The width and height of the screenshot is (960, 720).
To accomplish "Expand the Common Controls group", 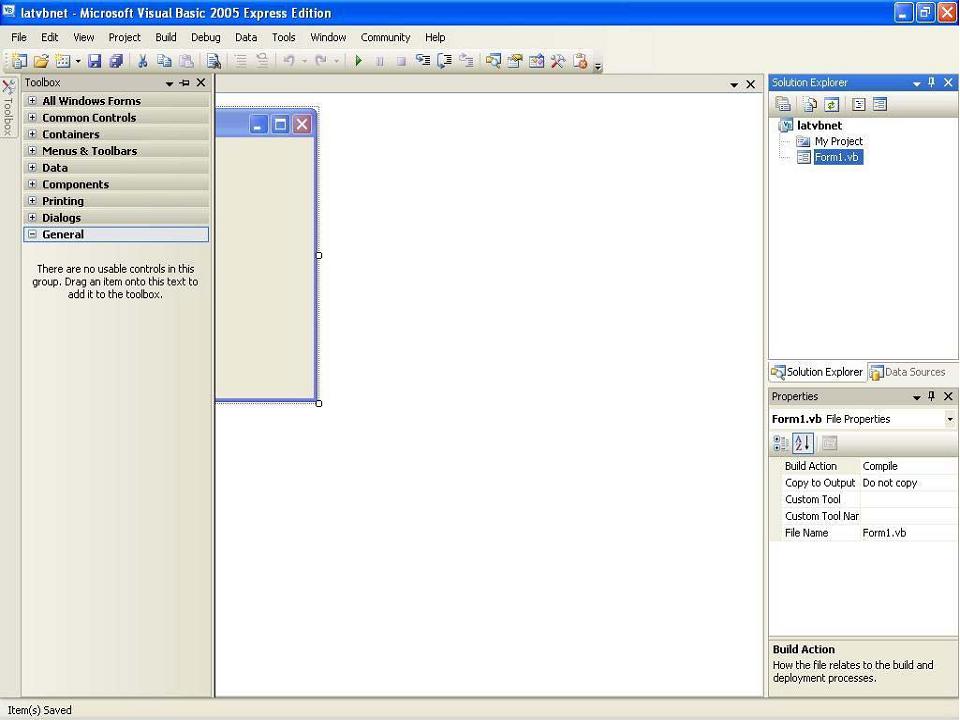I will pyautogui.click(x=32, y=117).
